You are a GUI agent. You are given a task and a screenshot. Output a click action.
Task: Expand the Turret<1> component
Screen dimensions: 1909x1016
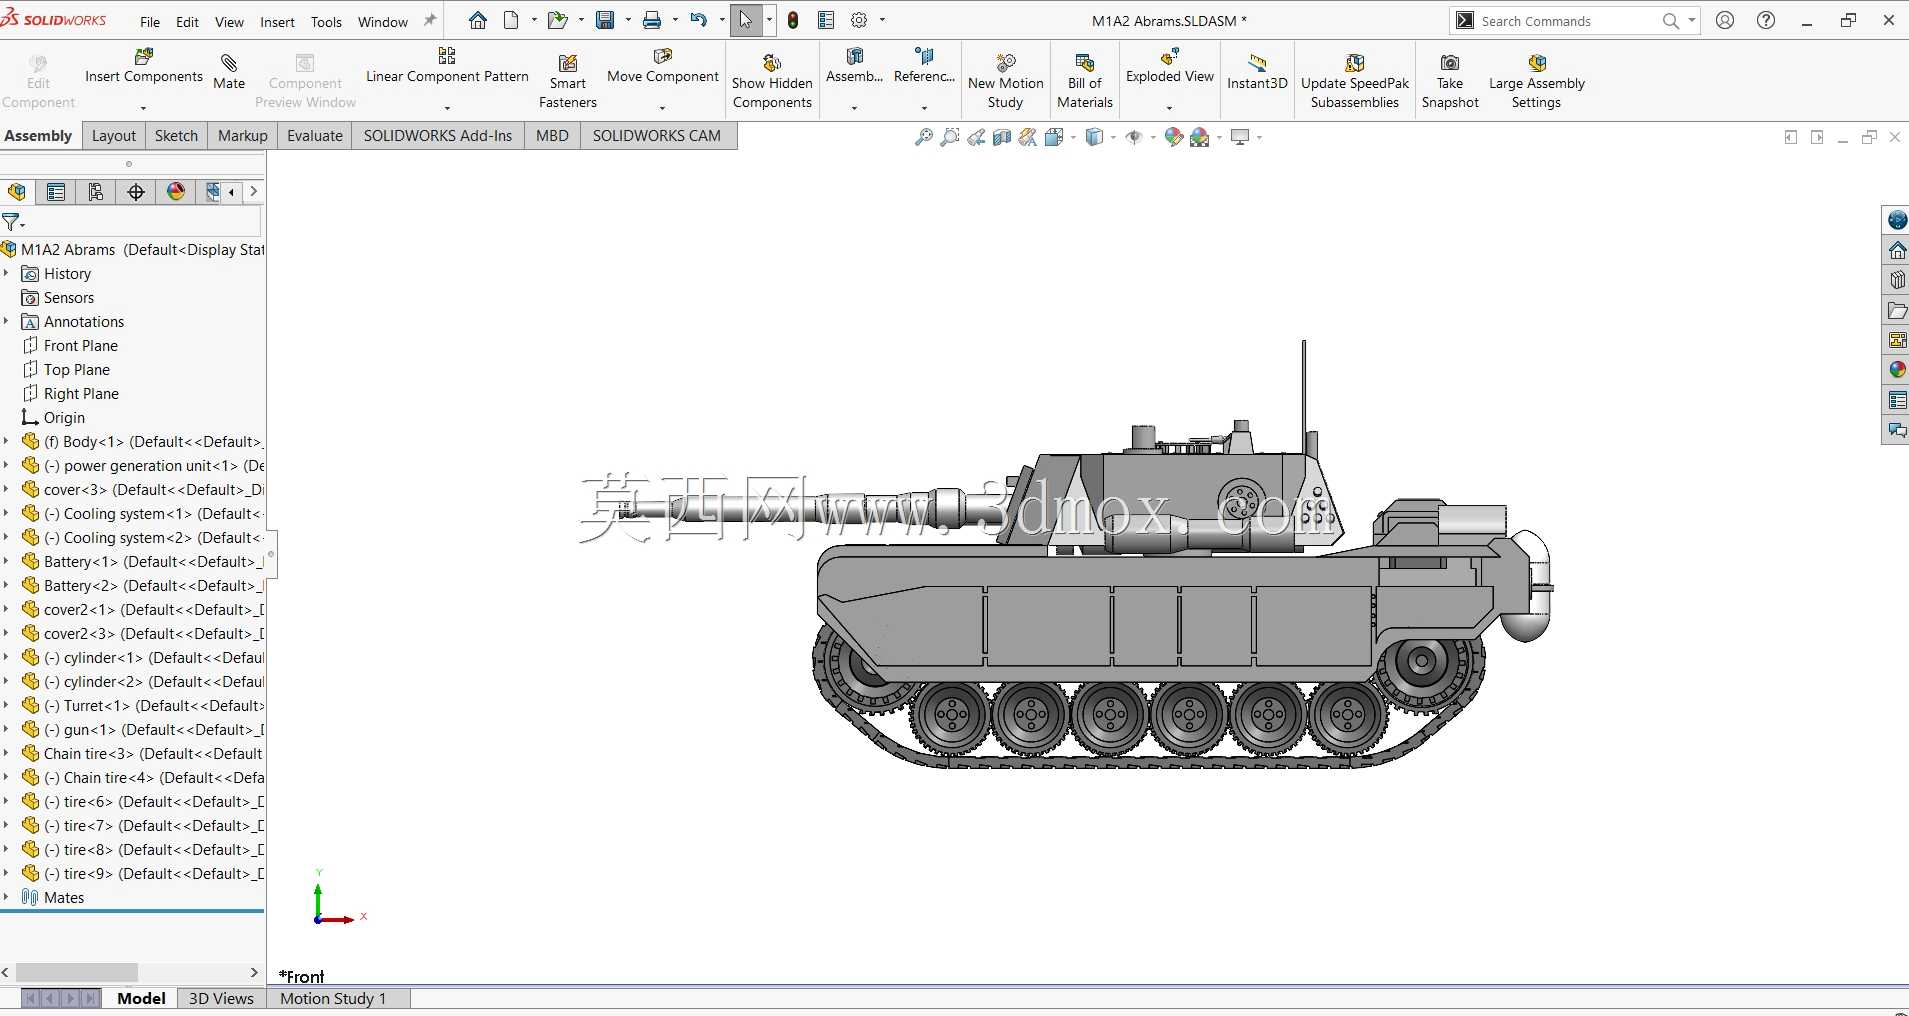[x=6, y=705]
